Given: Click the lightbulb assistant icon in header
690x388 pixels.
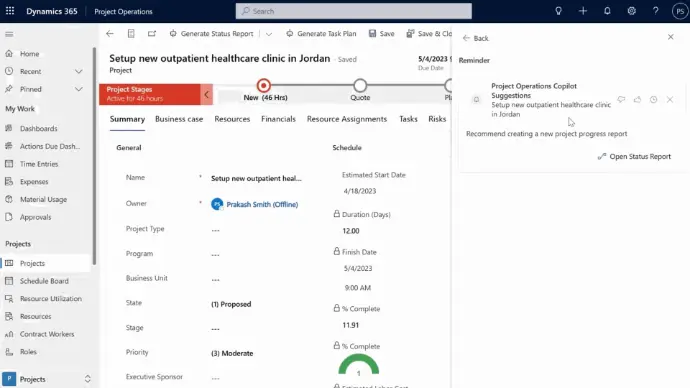Looking at the screenshot, I should click(x=558, y=11).
